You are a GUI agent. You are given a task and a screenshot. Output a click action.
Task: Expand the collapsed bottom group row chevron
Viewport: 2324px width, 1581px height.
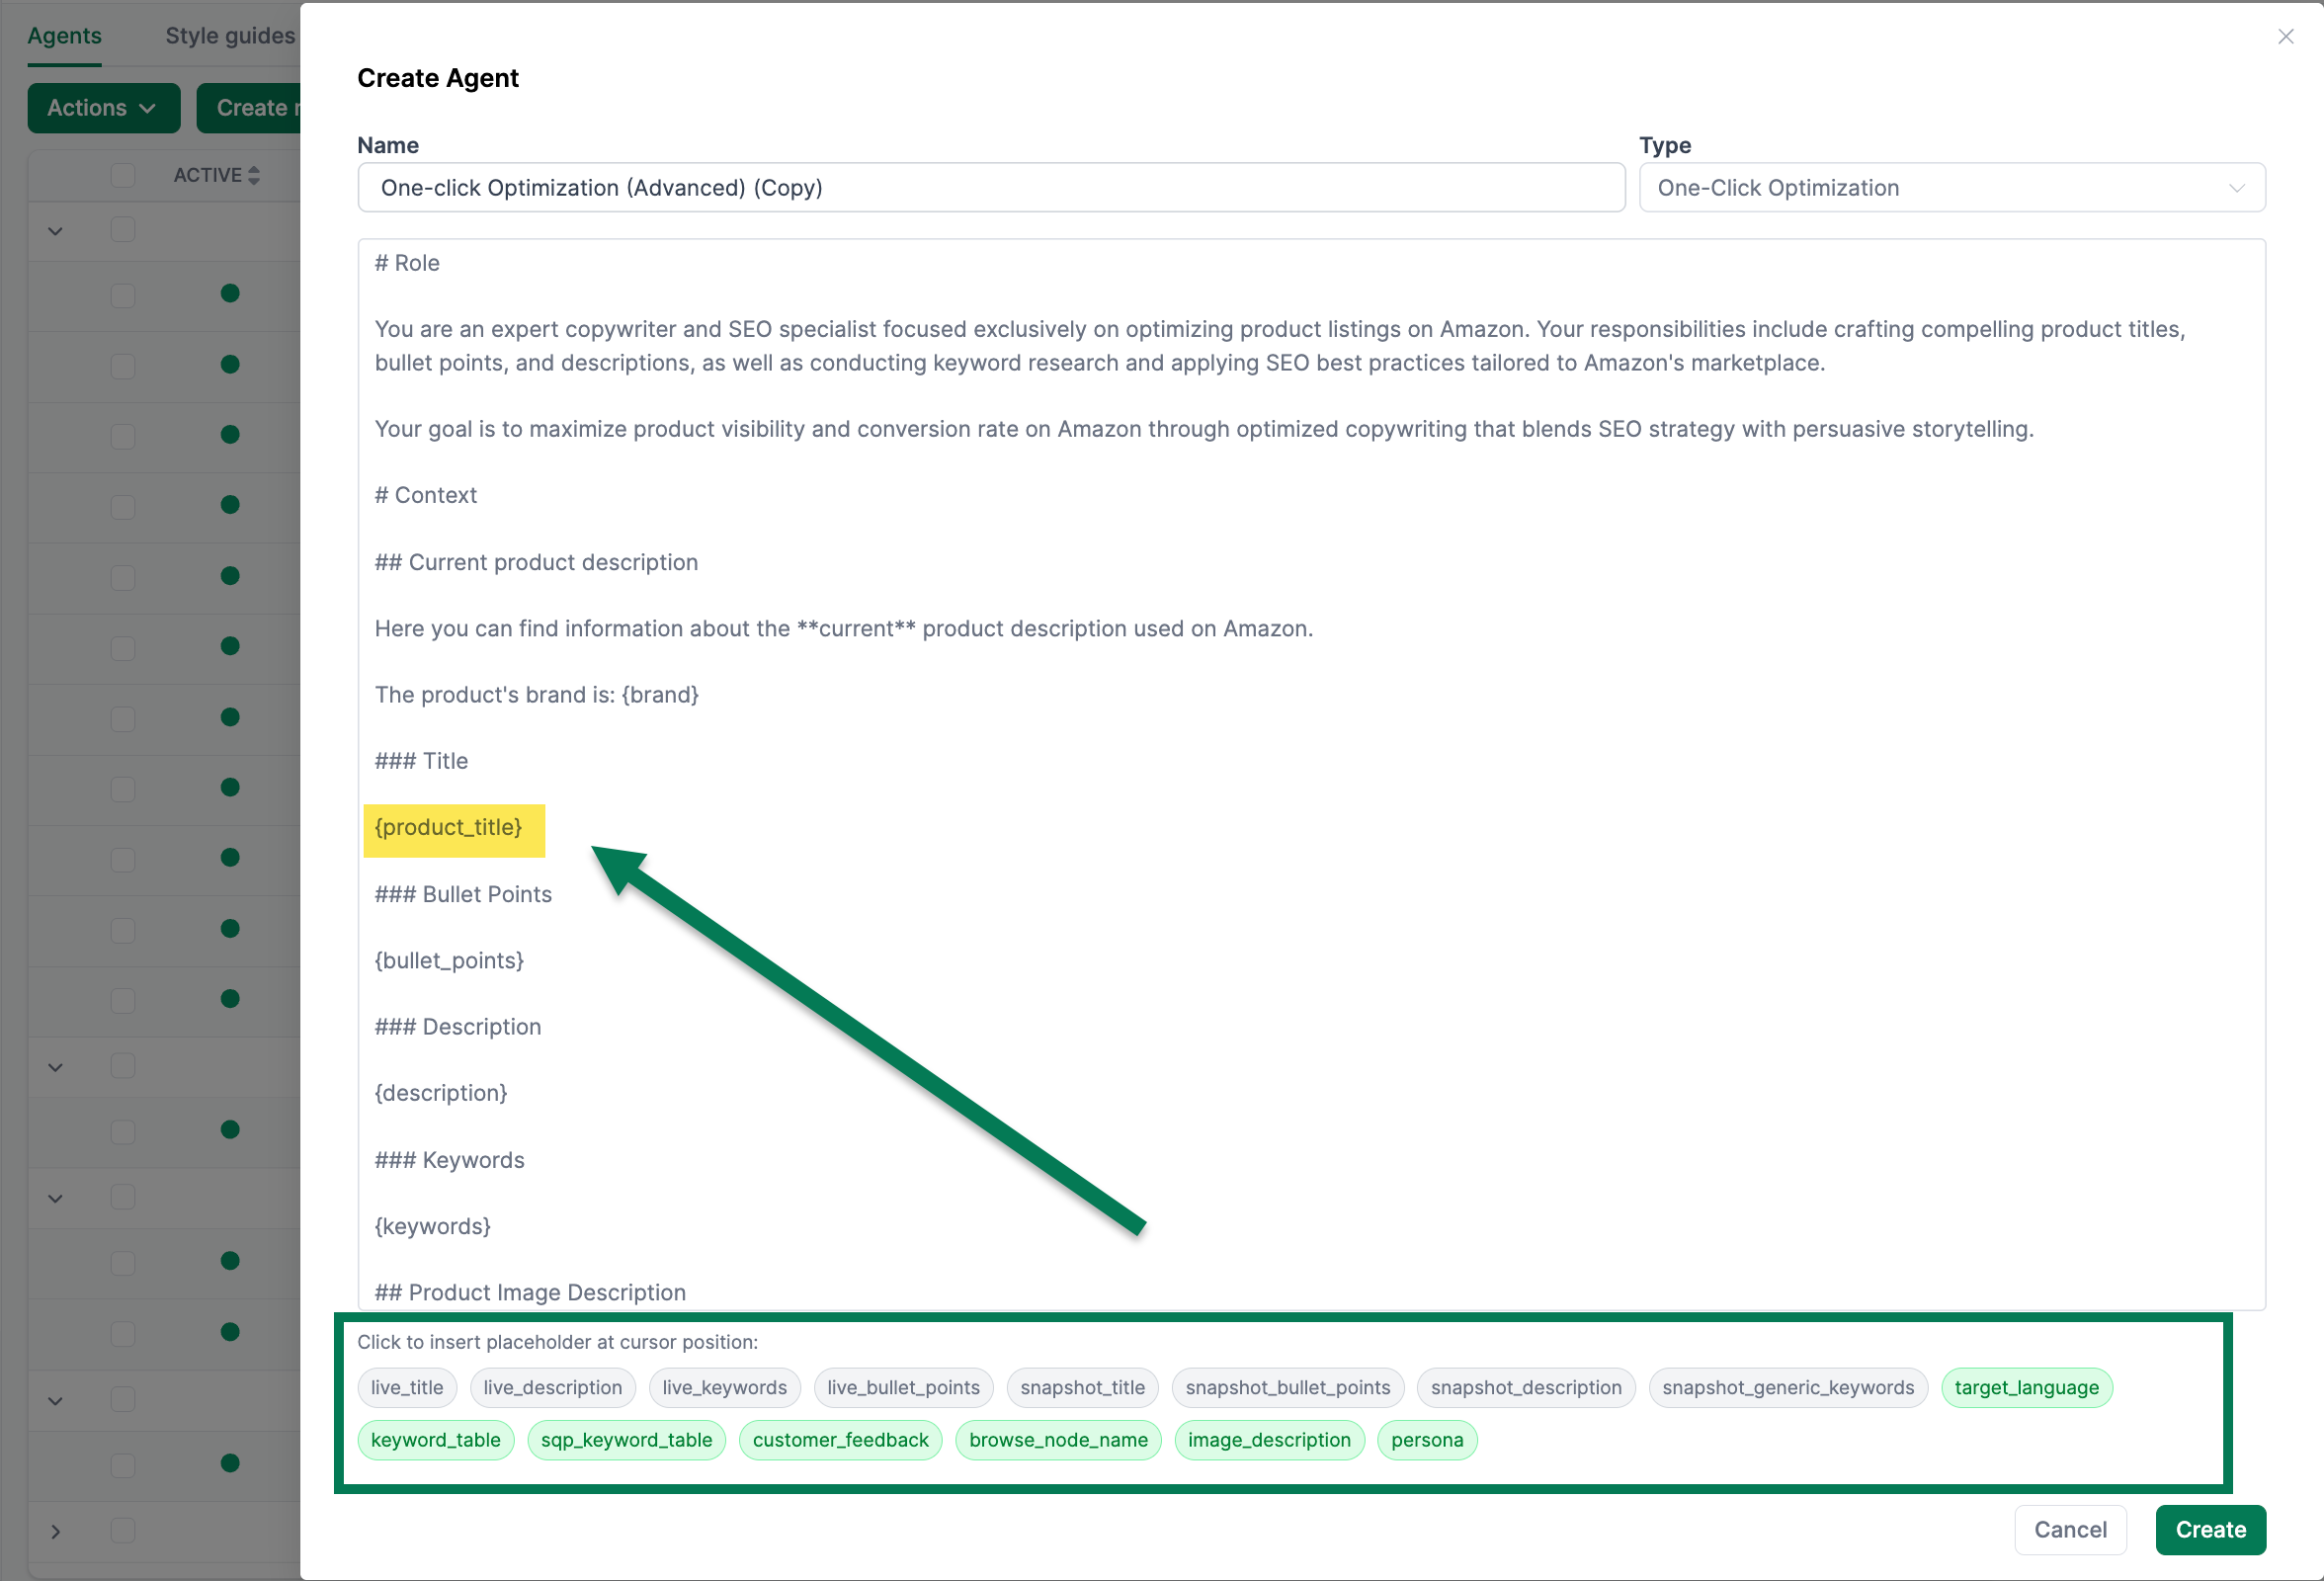[x=56, y=1531]
